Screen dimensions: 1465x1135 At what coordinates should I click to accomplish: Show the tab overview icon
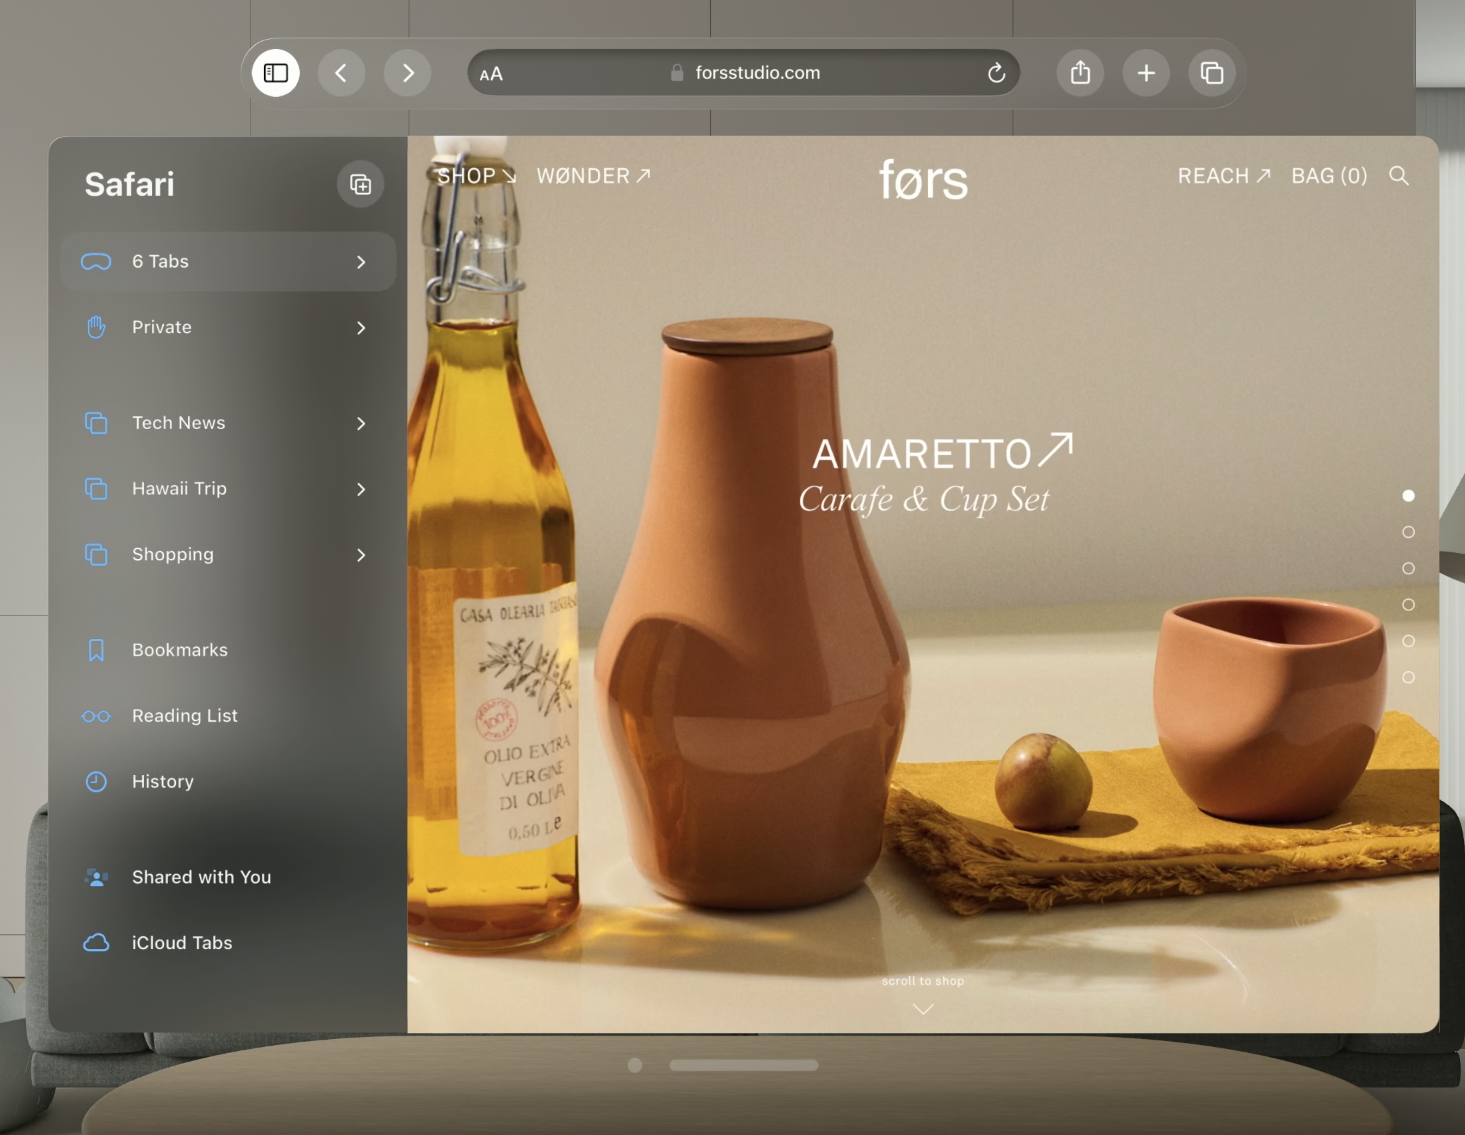[x=1212, y=73]
